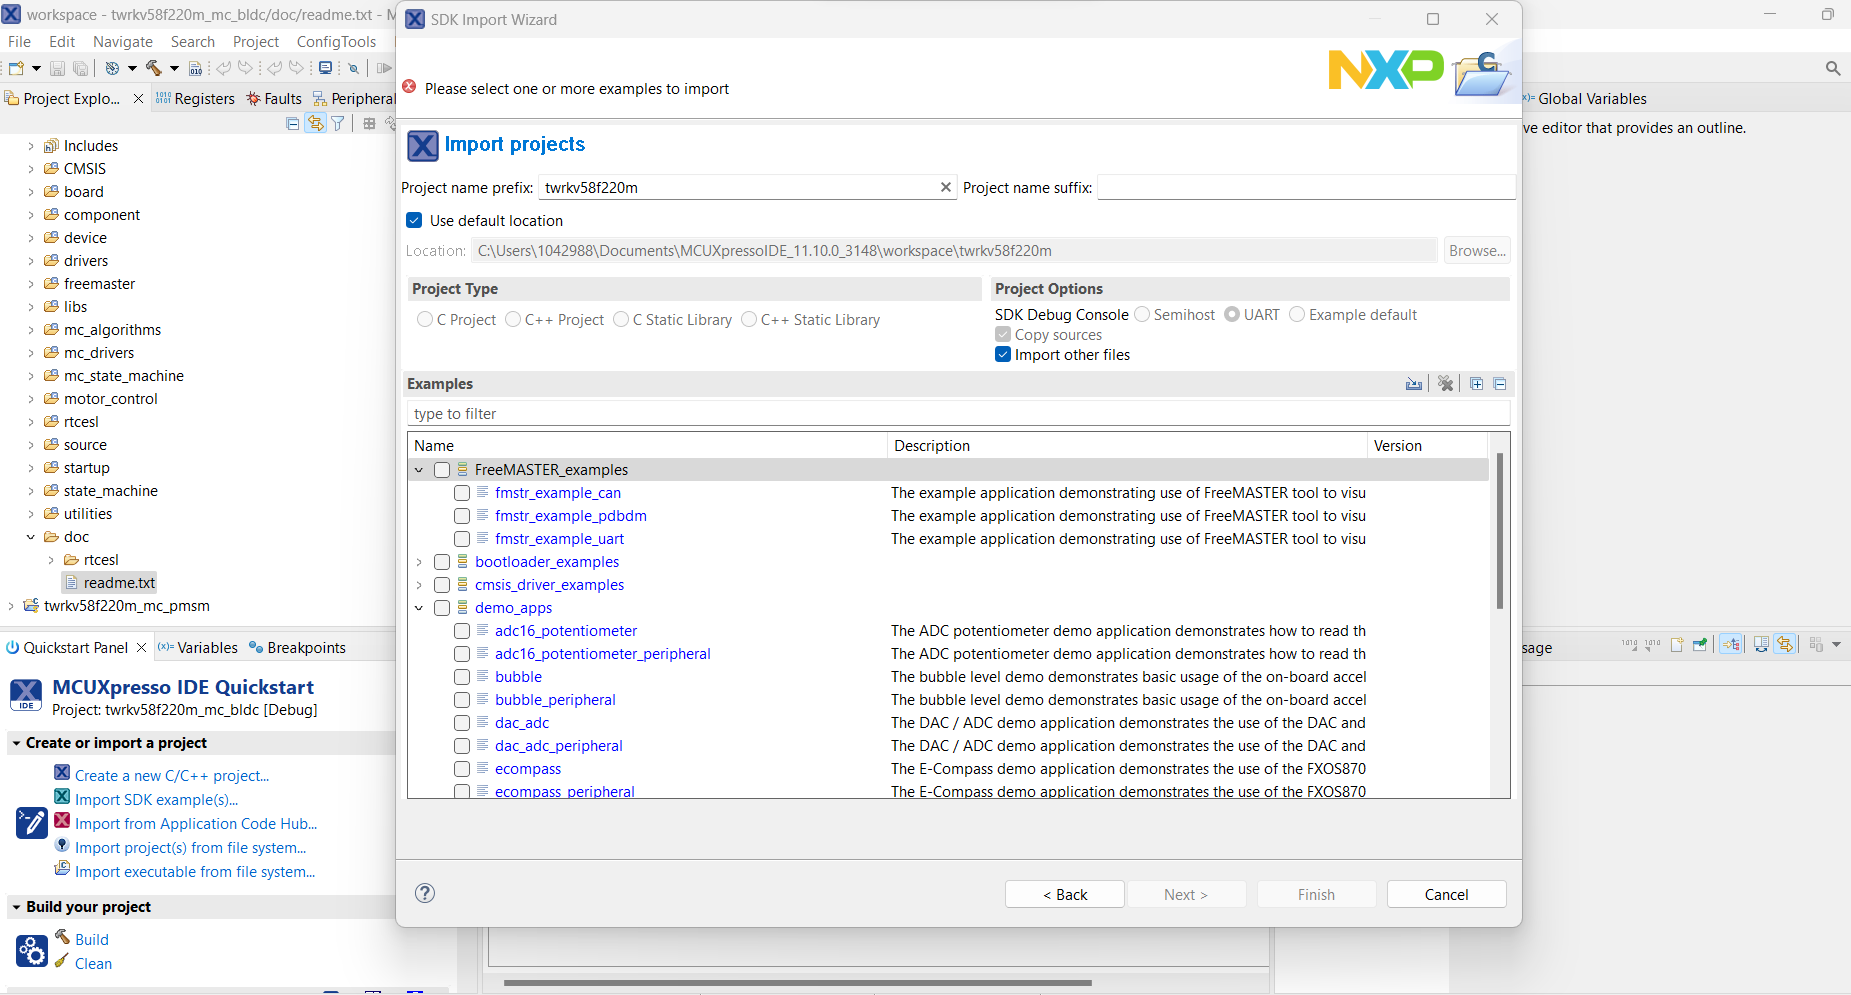The height and width of the screenshot is (995, 1851).
Task: Collapse the demo_apps group
Action: click(419, 607)
